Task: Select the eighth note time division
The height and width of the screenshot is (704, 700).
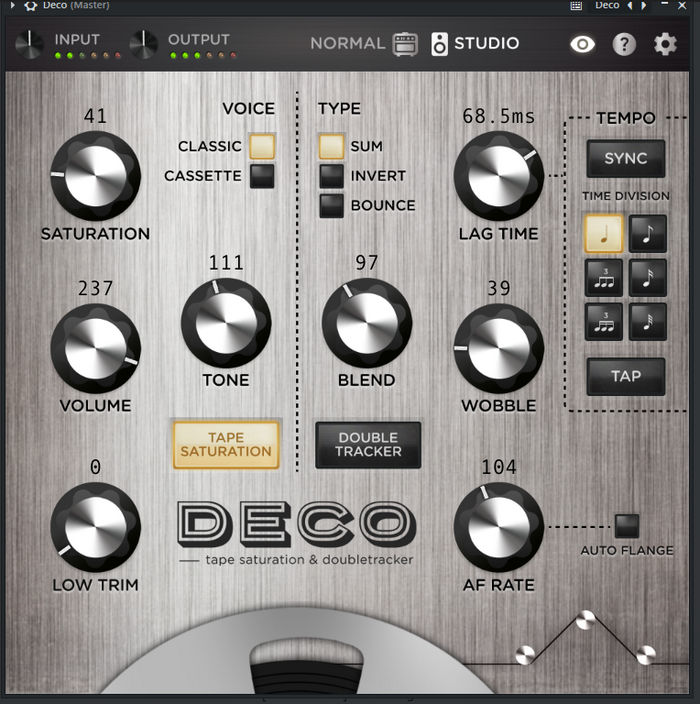Action: [647, 233]
